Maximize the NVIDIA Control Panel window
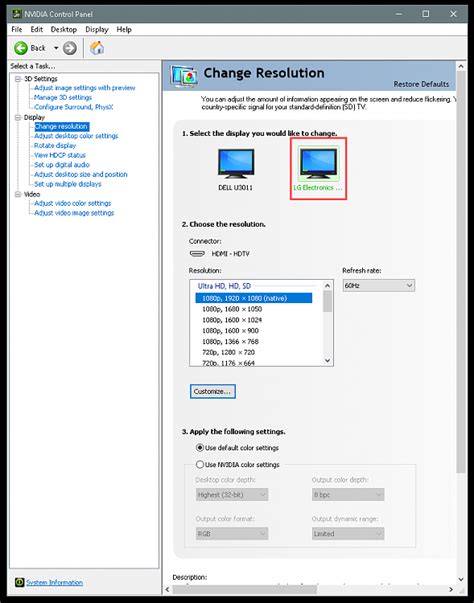This screenshot has height=603, width=474. pyautogui.click(x=426, y=14)
